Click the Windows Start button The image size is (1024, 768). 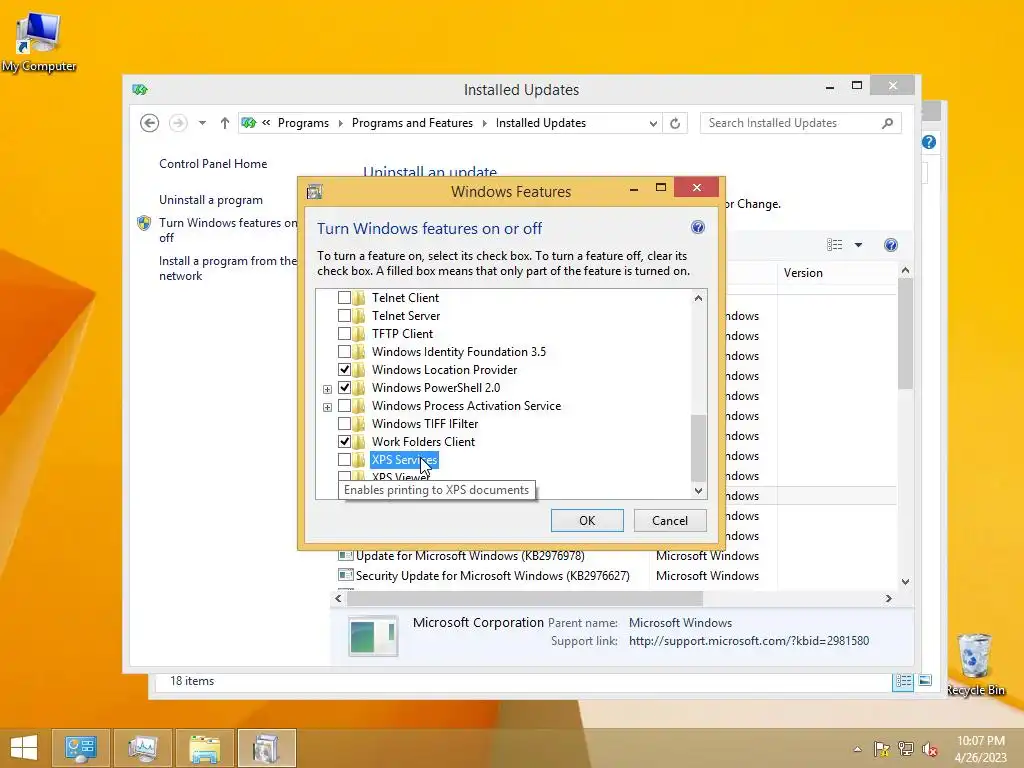pos(24,748)
